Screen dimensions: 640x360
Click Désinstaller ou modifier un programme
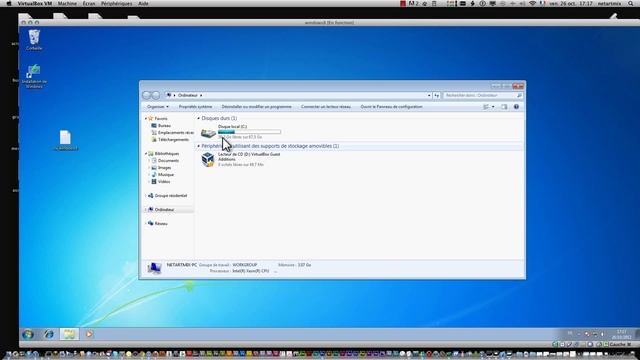257,107
